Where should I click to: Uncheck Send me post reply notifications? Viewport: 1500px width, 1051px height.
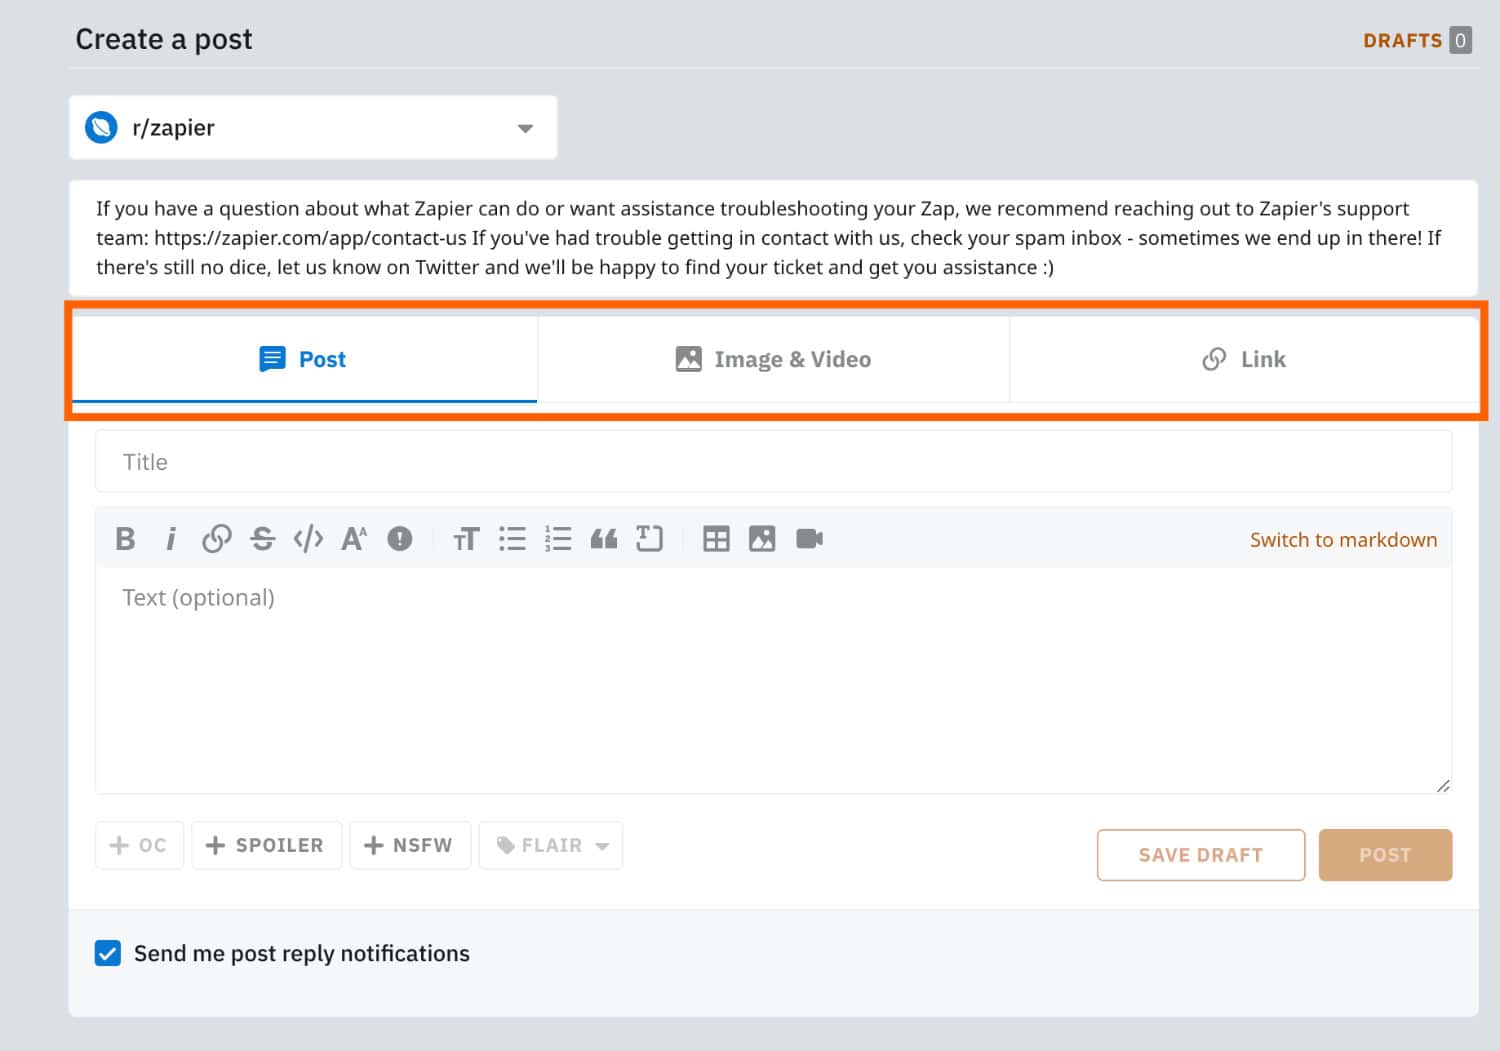click(107, 953)
